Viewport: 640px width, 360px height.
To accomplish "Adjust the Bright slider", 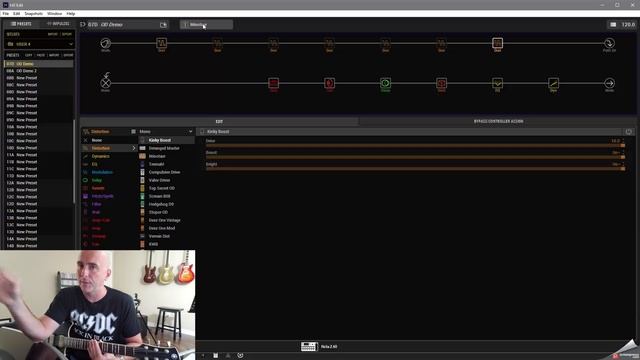I will [415, 169].
